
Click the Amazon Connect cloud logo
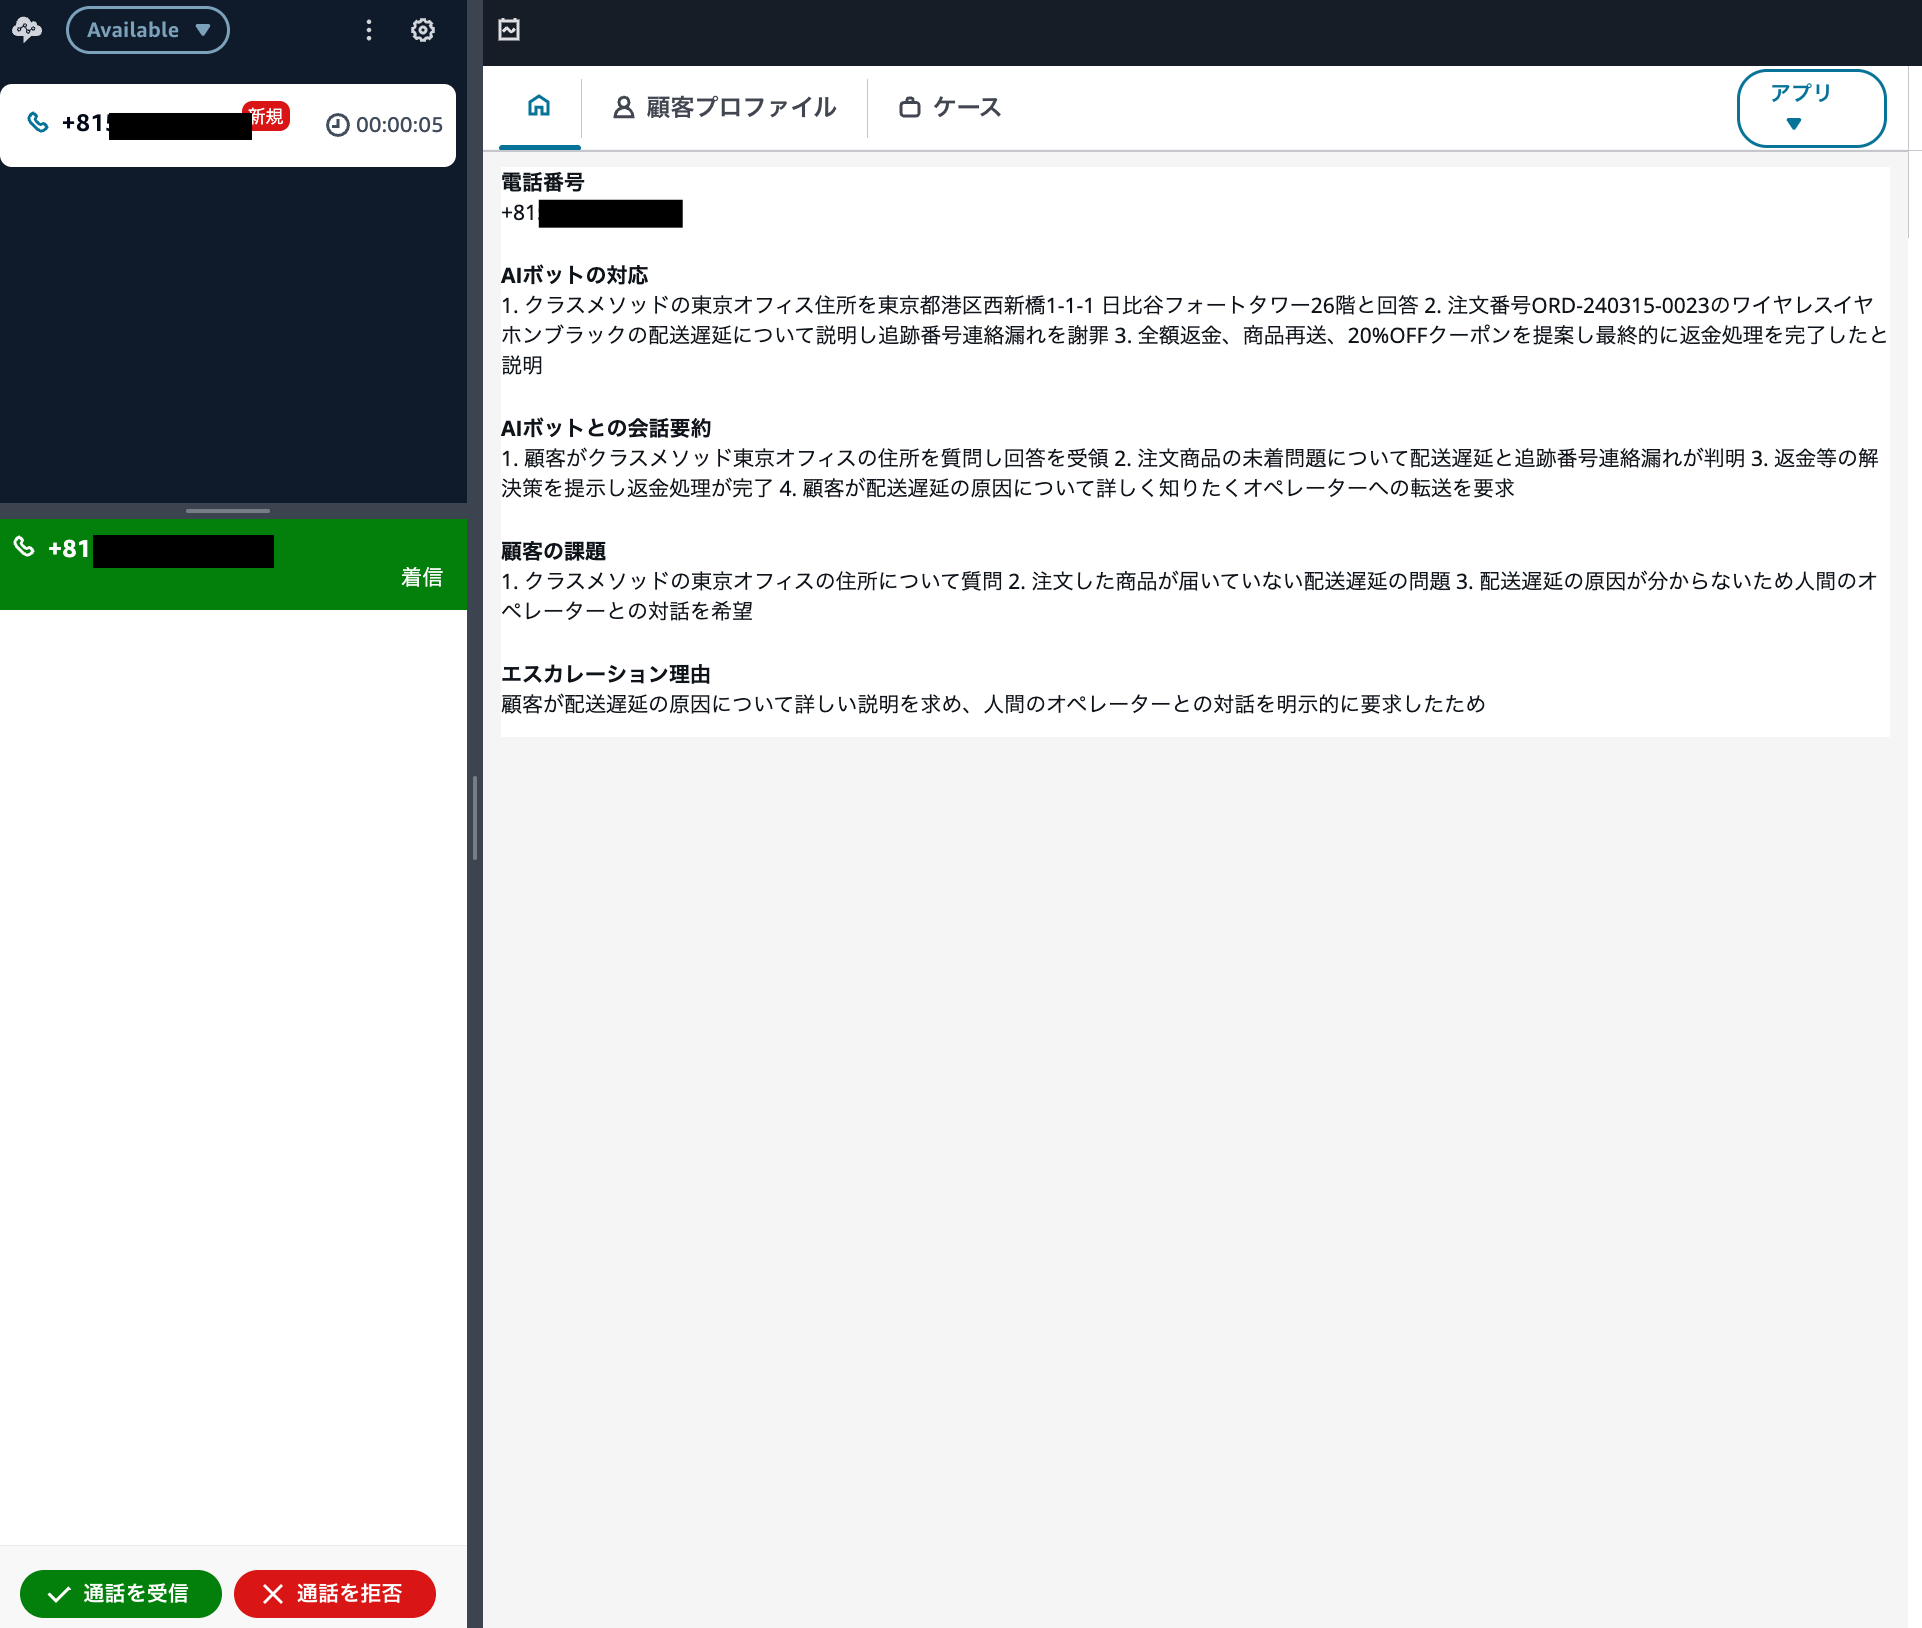27,29
